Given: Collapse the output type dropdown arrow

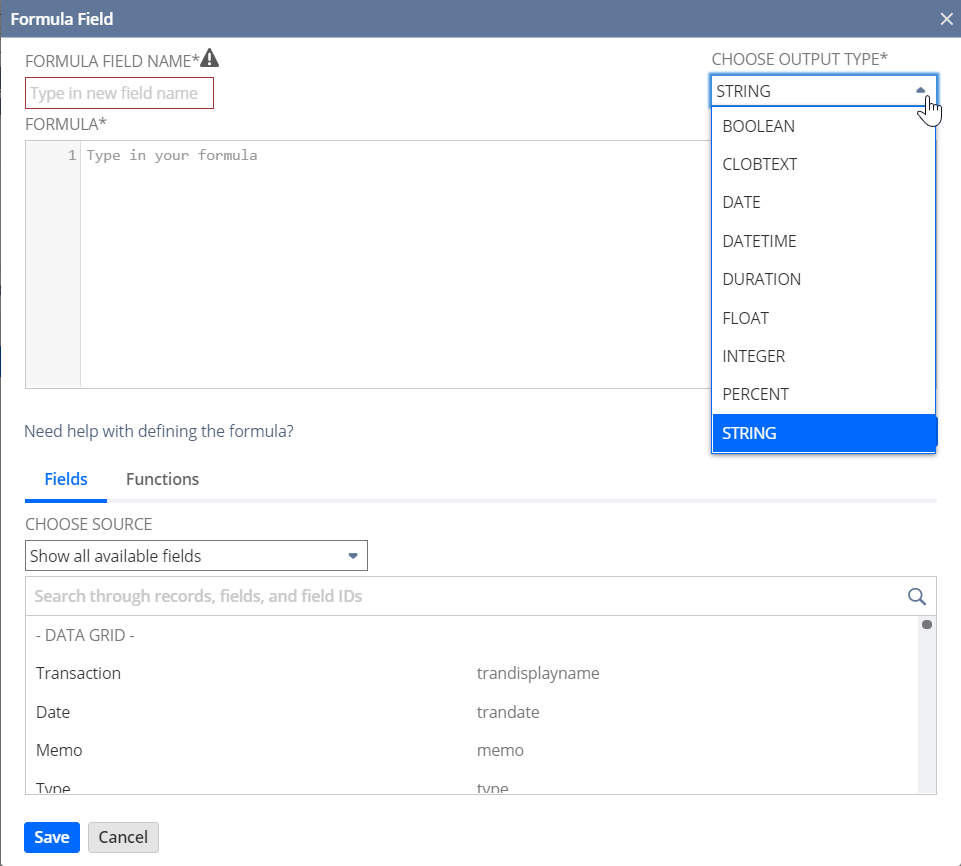Looking at the screenshot, I should 920,90.
